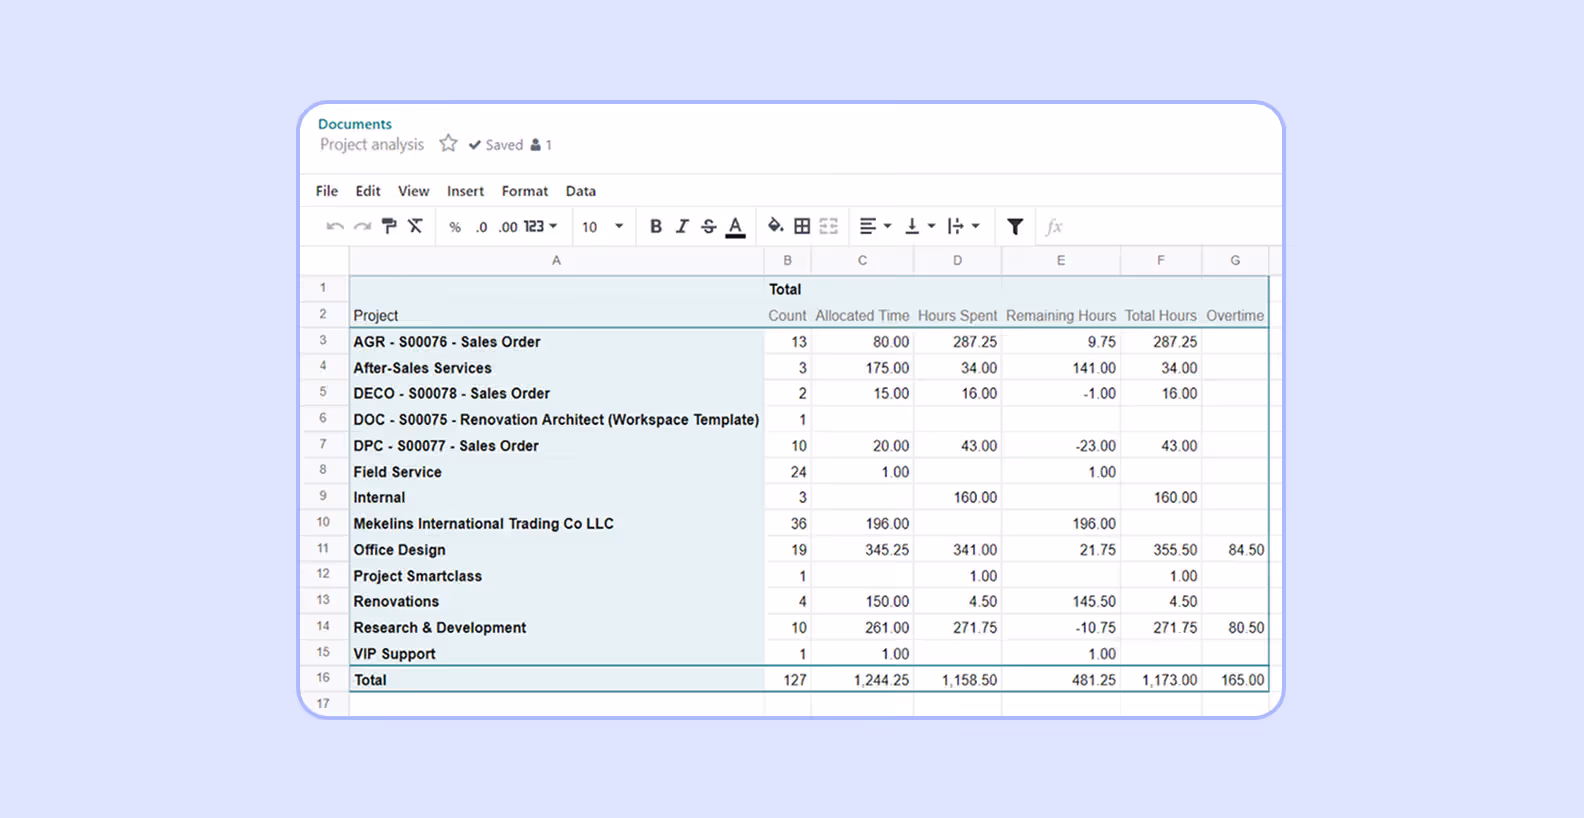Increase decimal places with .00 icon

(508, 227)
